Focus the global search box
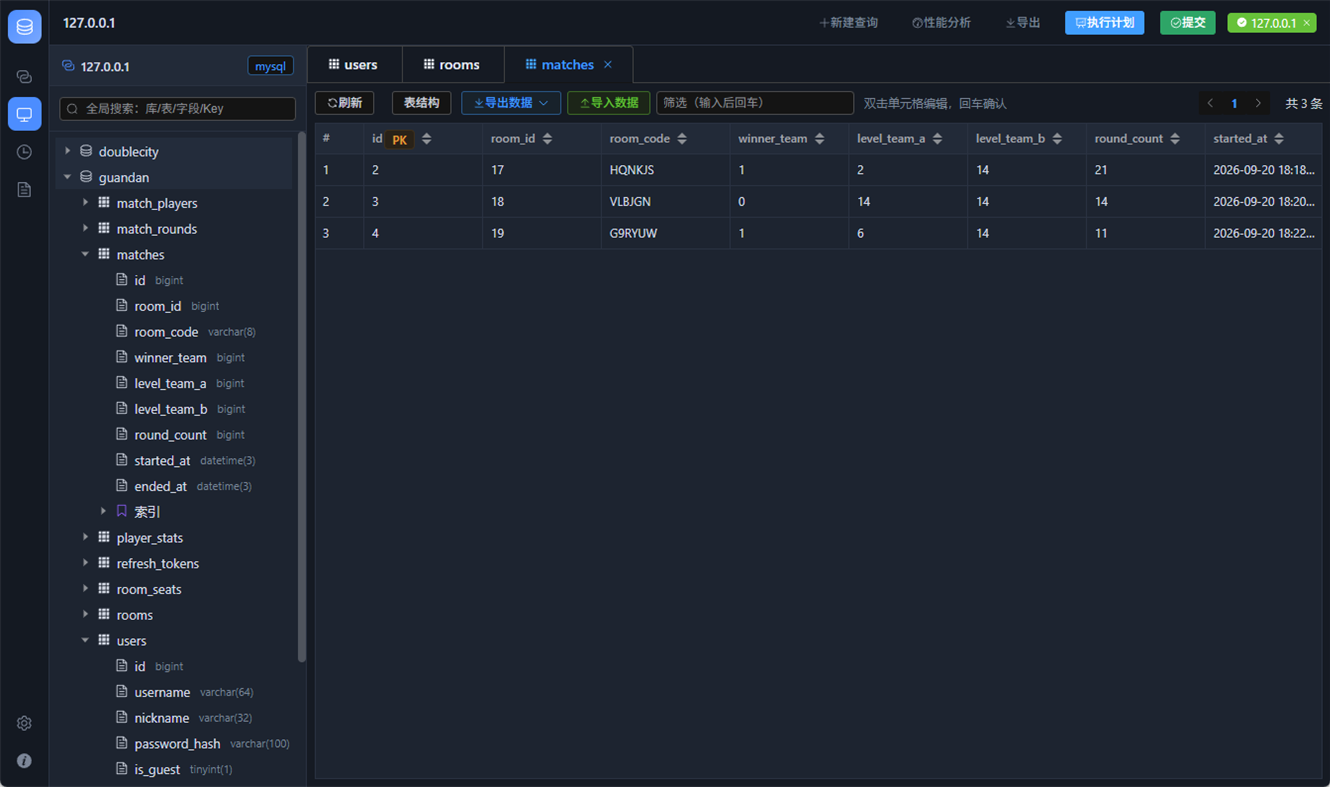 178,109
